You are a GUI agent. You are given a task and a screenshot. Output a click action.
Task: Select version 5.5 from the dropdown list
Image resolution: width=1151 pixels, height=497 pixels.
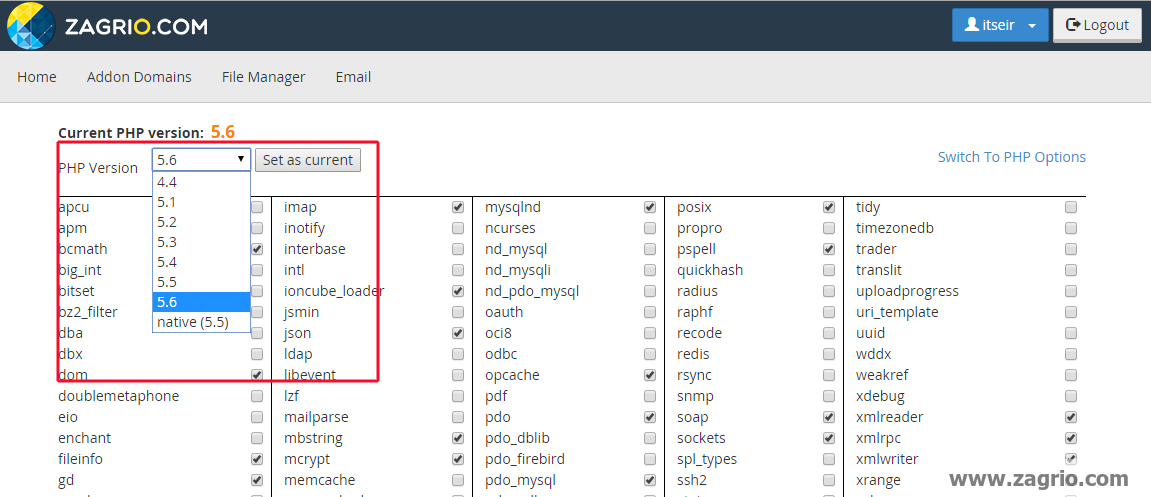click(x=201, y=282)
